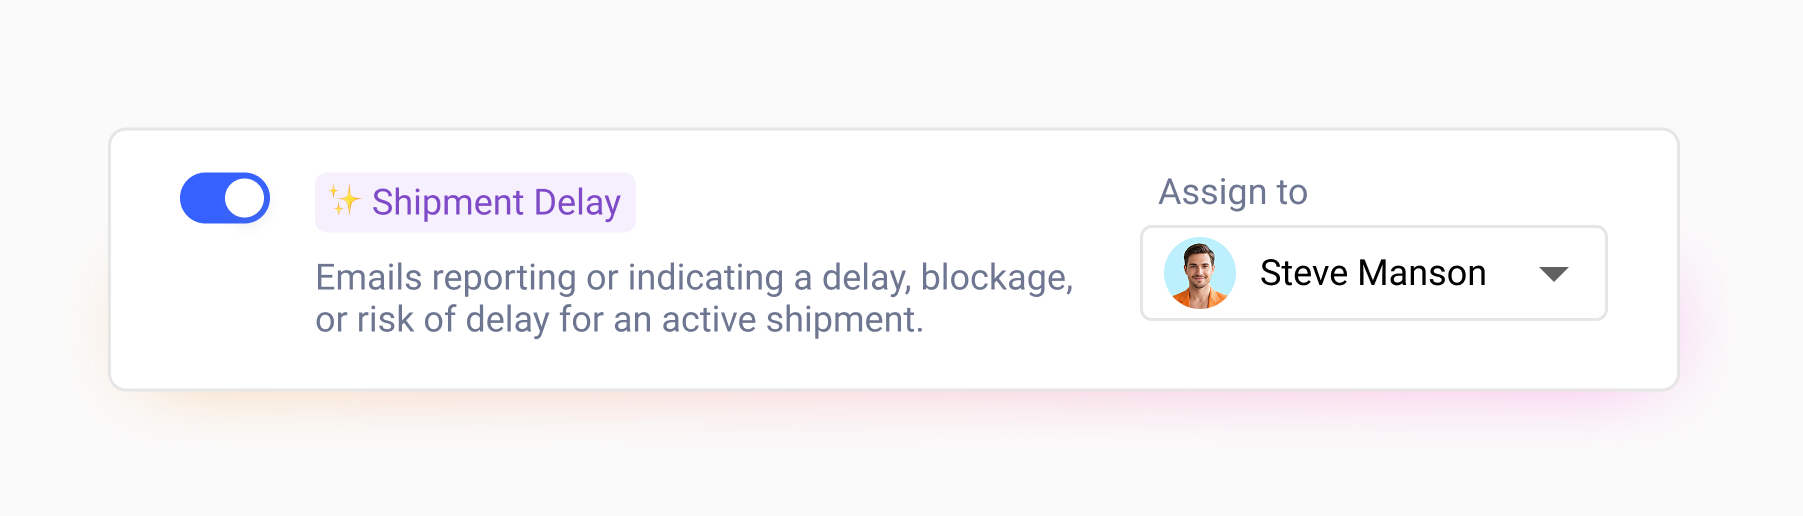Click the gray caret in assignee field
Viewport: 1803px width, 516px height.
tap(1553, 274)
